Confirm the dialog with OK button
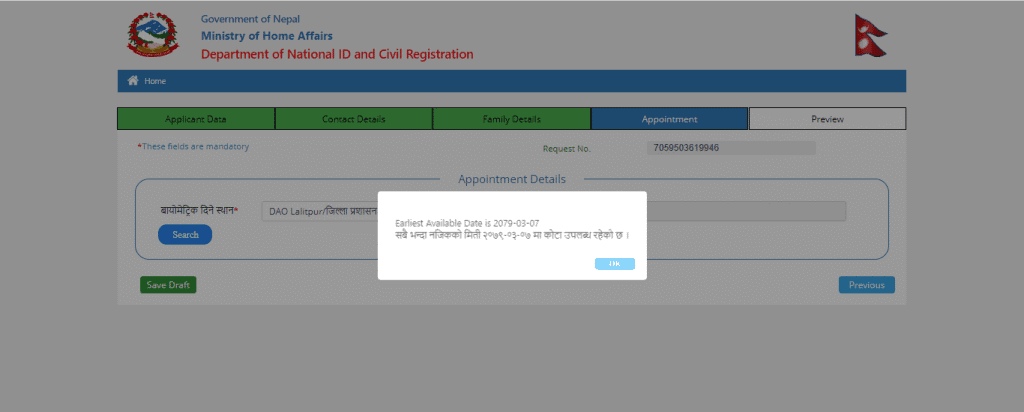 tap(615, 263)
